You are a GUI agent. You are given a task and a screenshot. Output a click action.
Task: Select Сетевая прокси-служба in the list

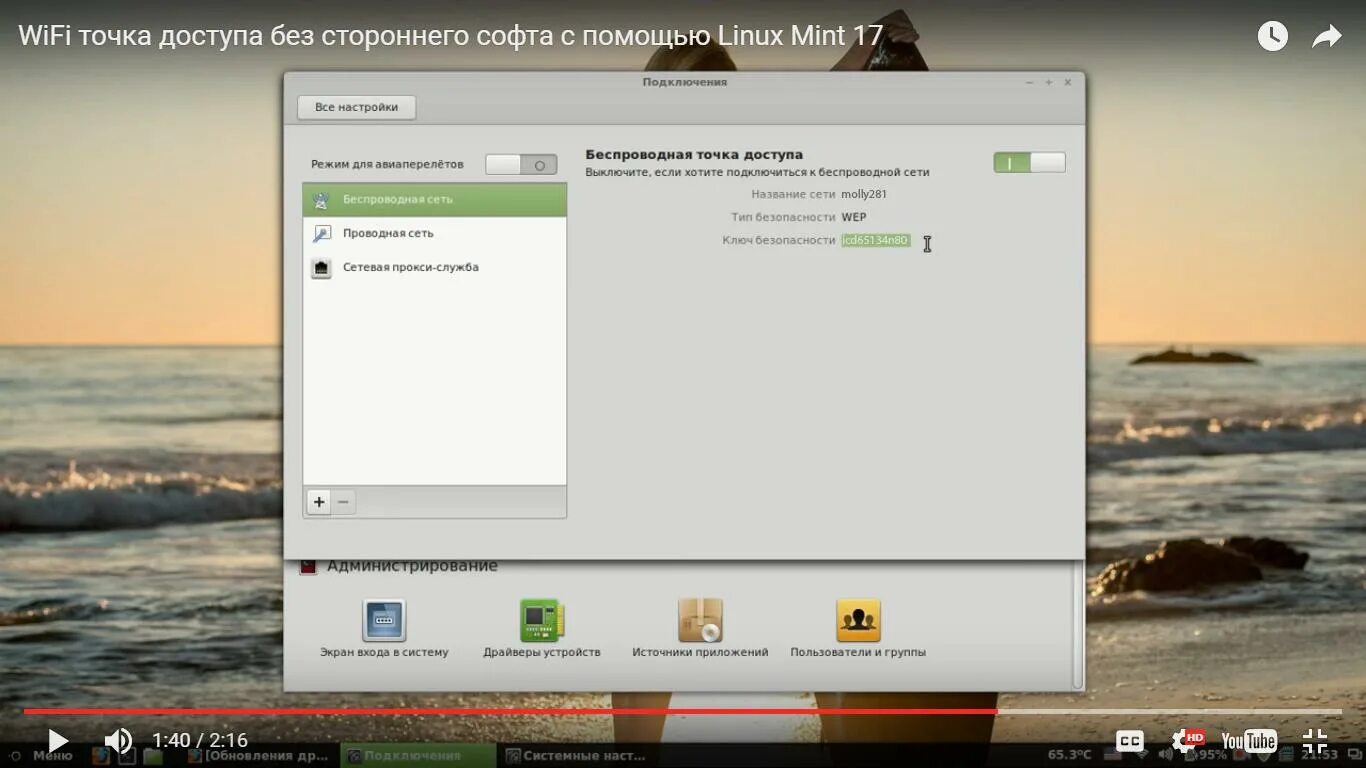click(434, 267)
